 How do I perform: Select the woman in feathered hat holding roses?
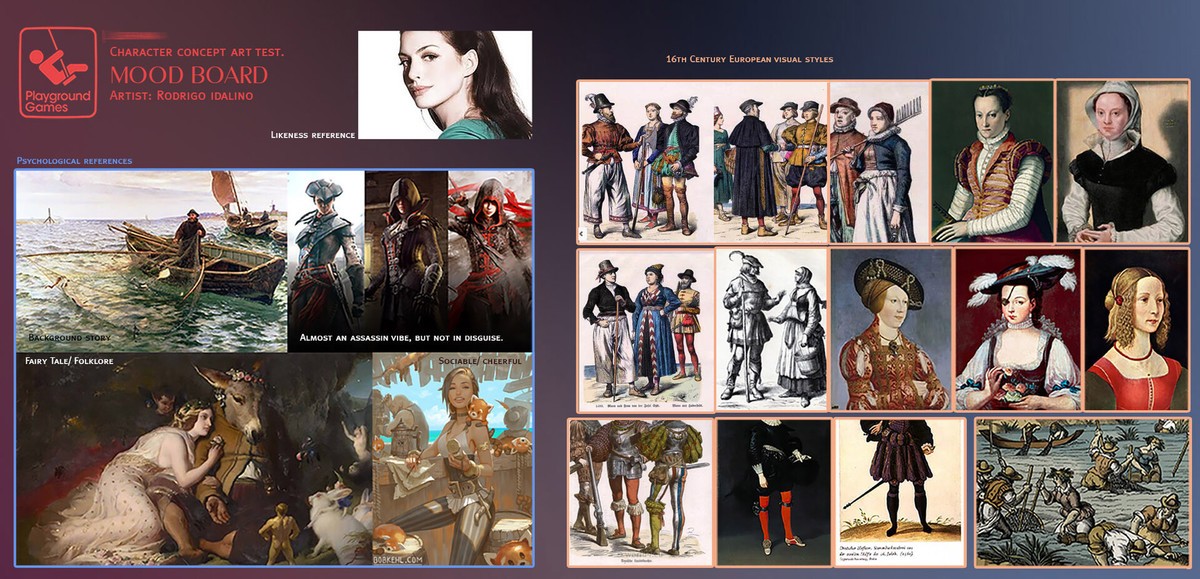coord(1017,330)
